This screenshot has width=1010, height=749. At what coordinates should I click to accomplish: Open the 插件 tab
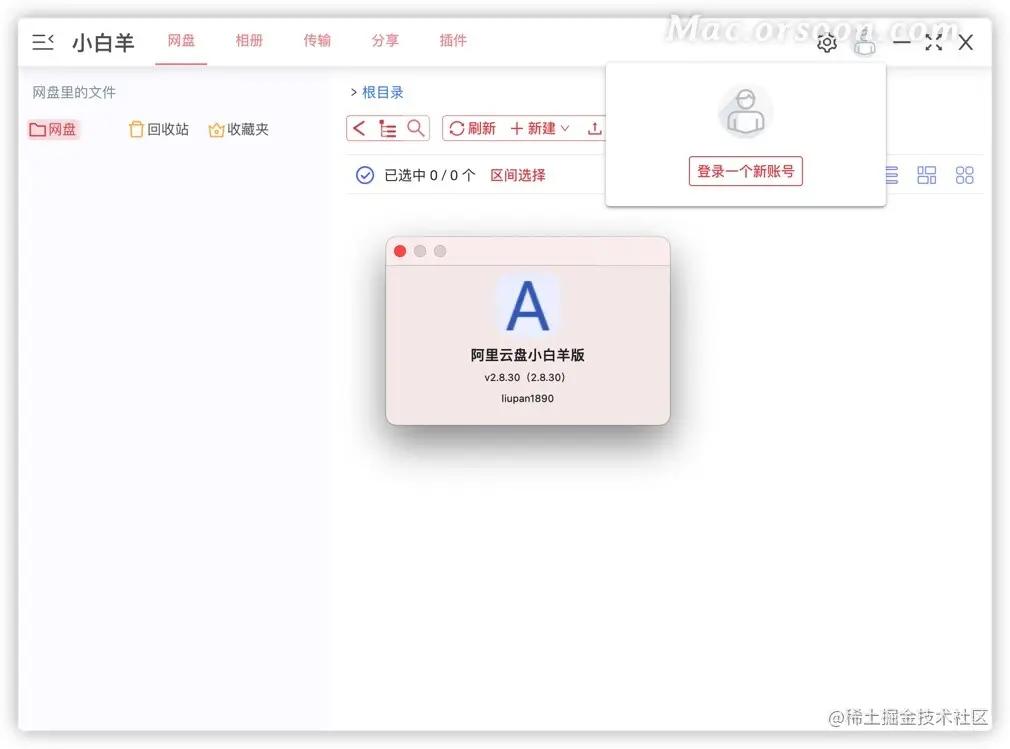point(453,41)
